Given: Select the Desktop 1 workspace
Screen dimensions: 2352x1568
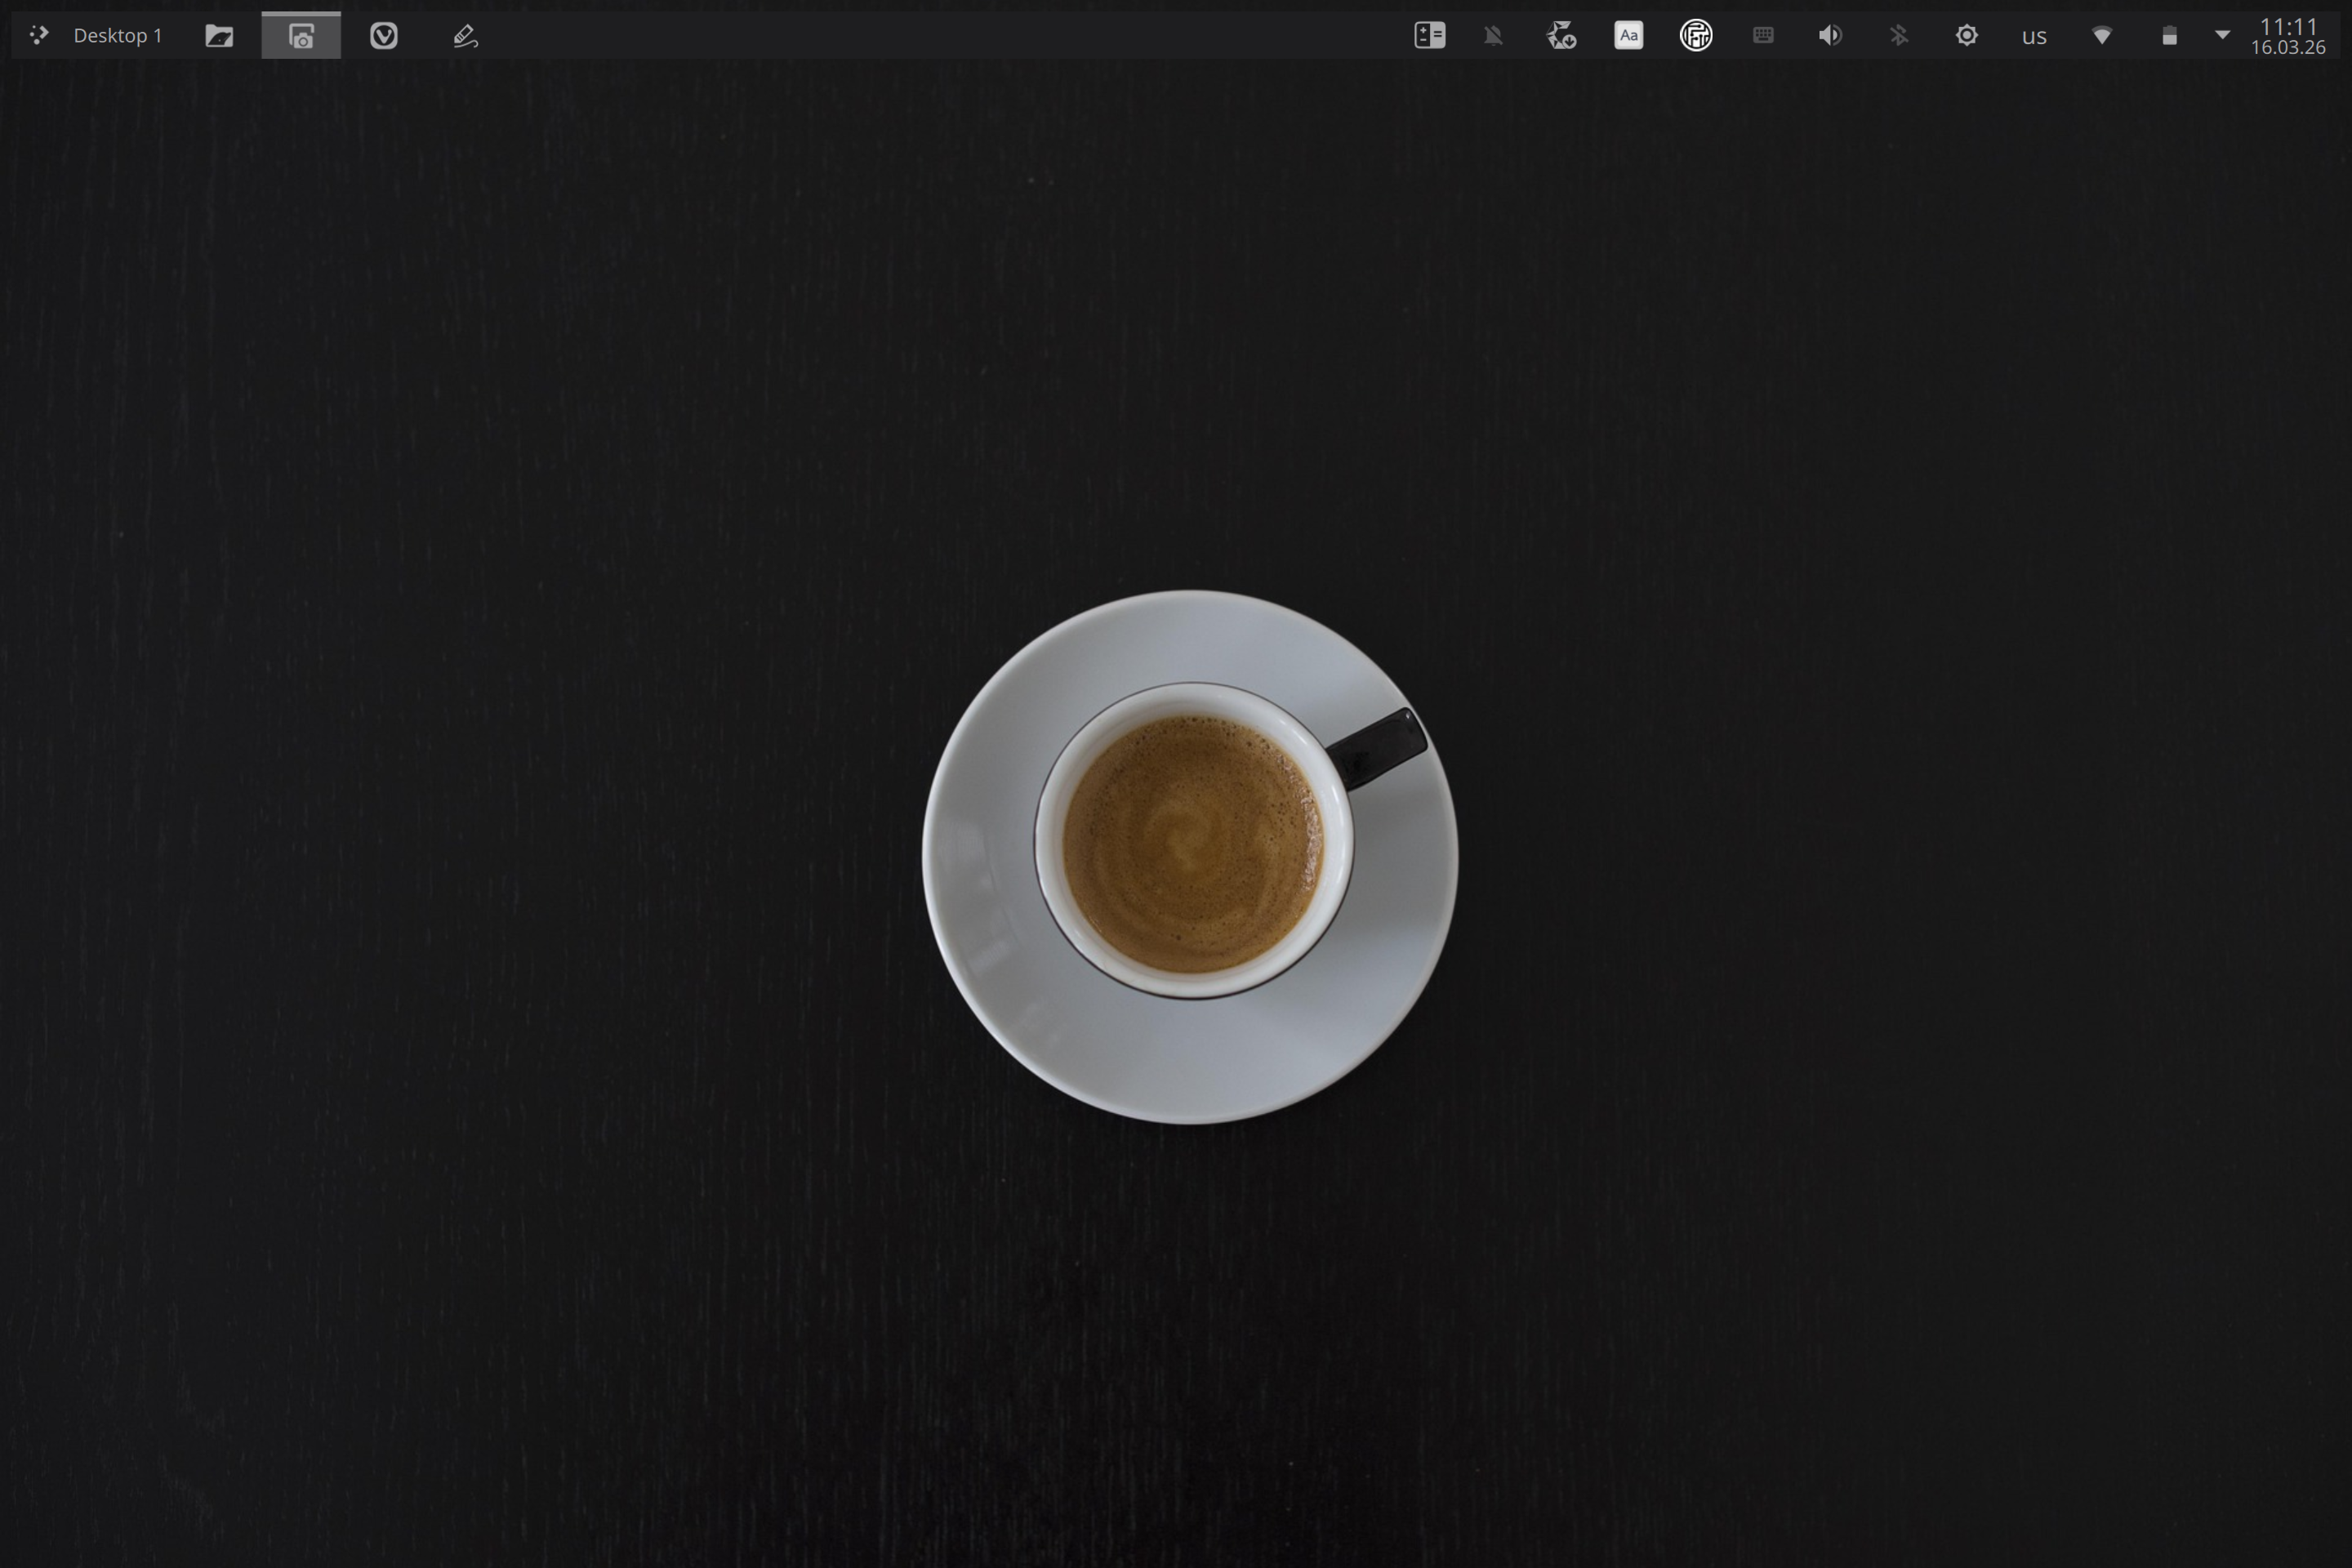Looking at the screenshot, I should pos(117,35).
